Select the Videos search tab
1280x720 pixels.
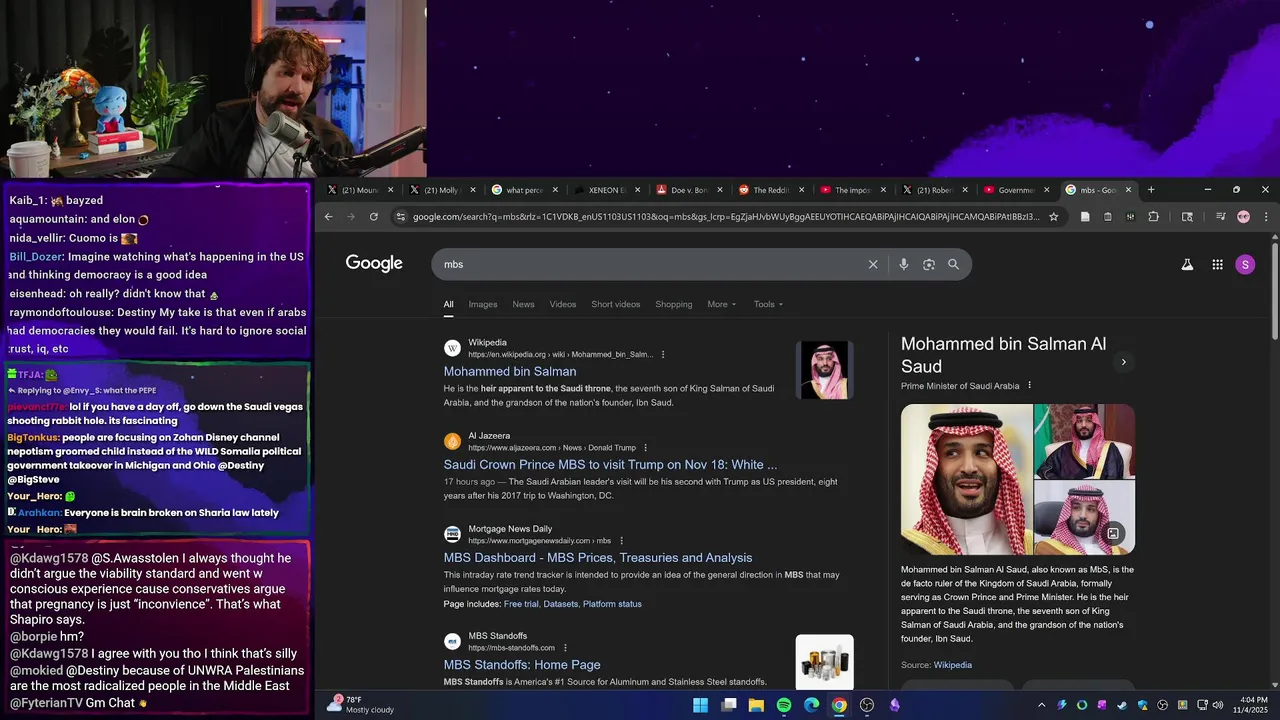[563, 304]
